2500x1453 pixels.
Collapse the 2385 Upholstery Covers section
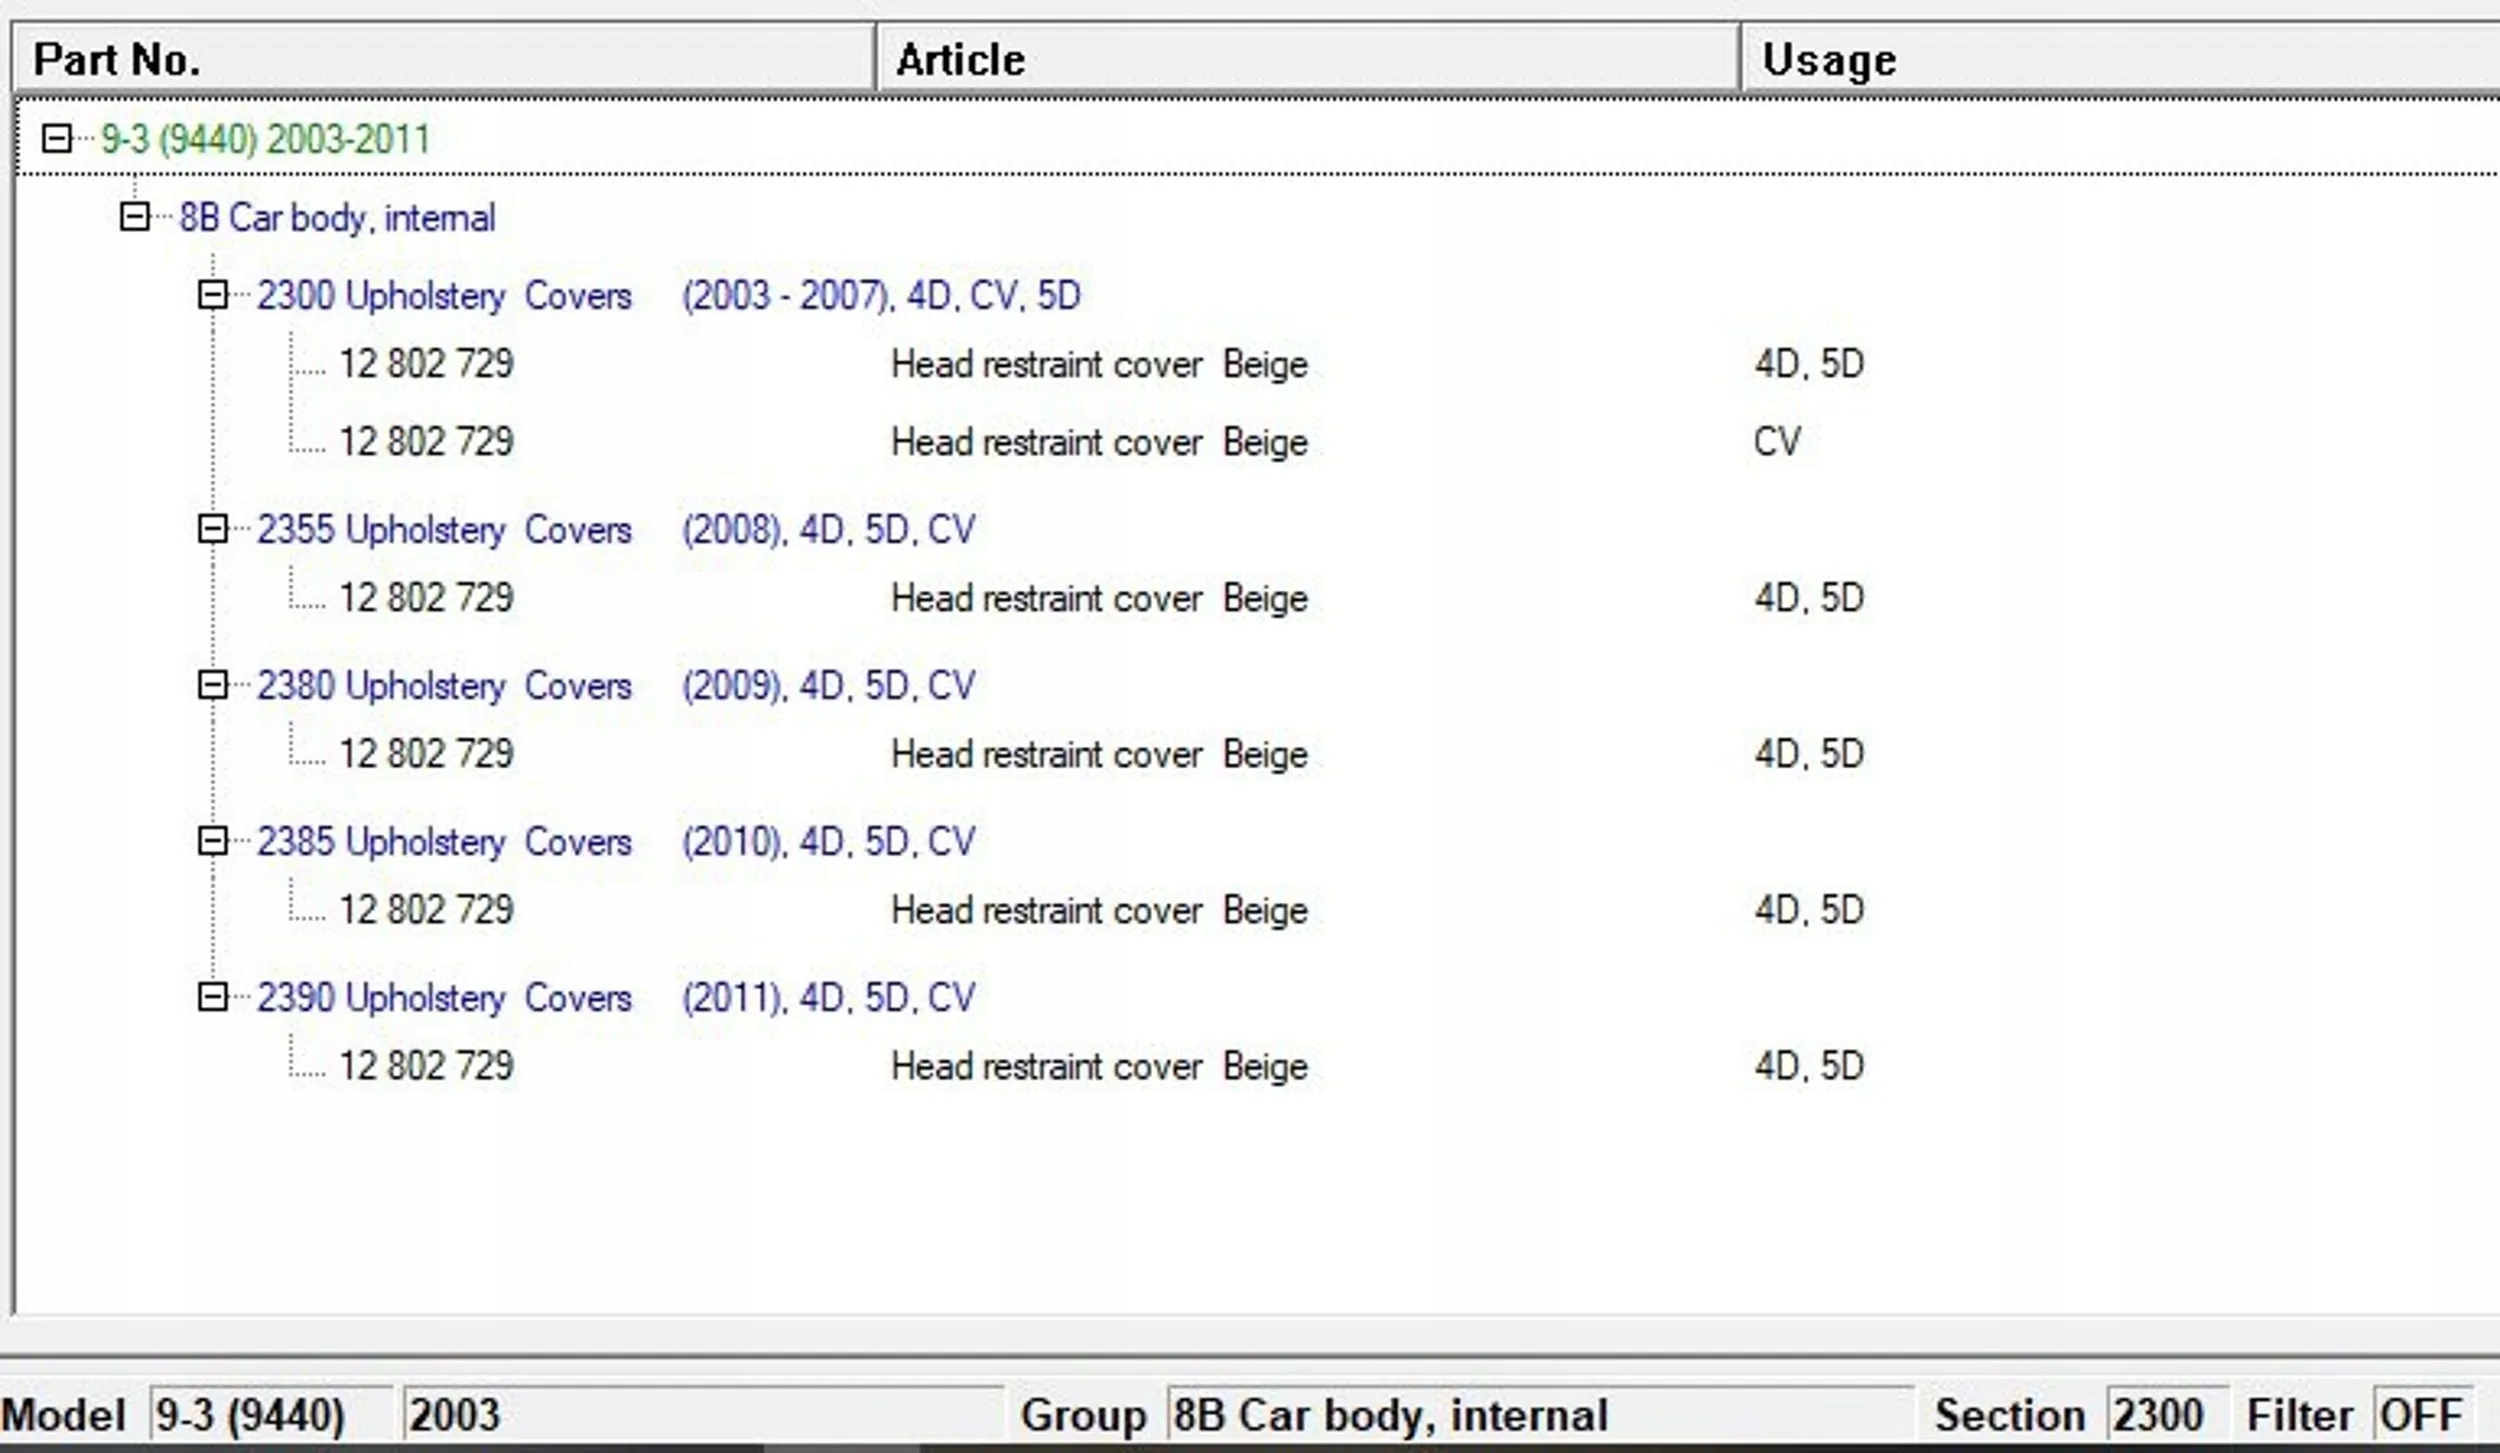point(212,841)
